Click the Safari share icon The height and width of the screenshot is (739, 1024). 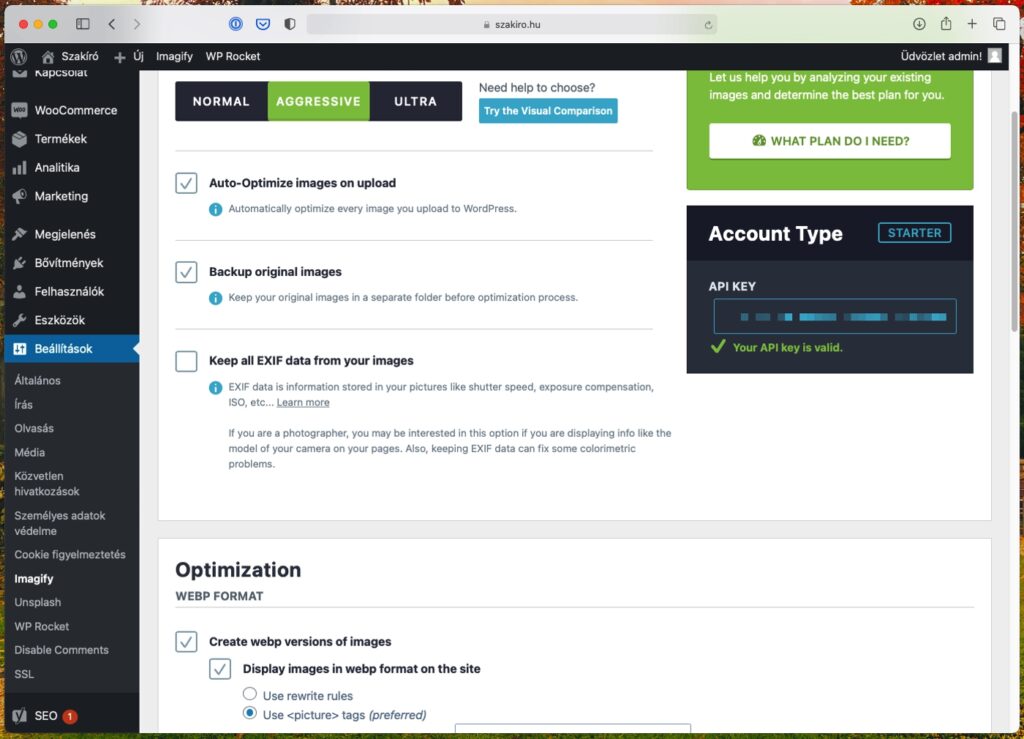(x=945, y=24)
